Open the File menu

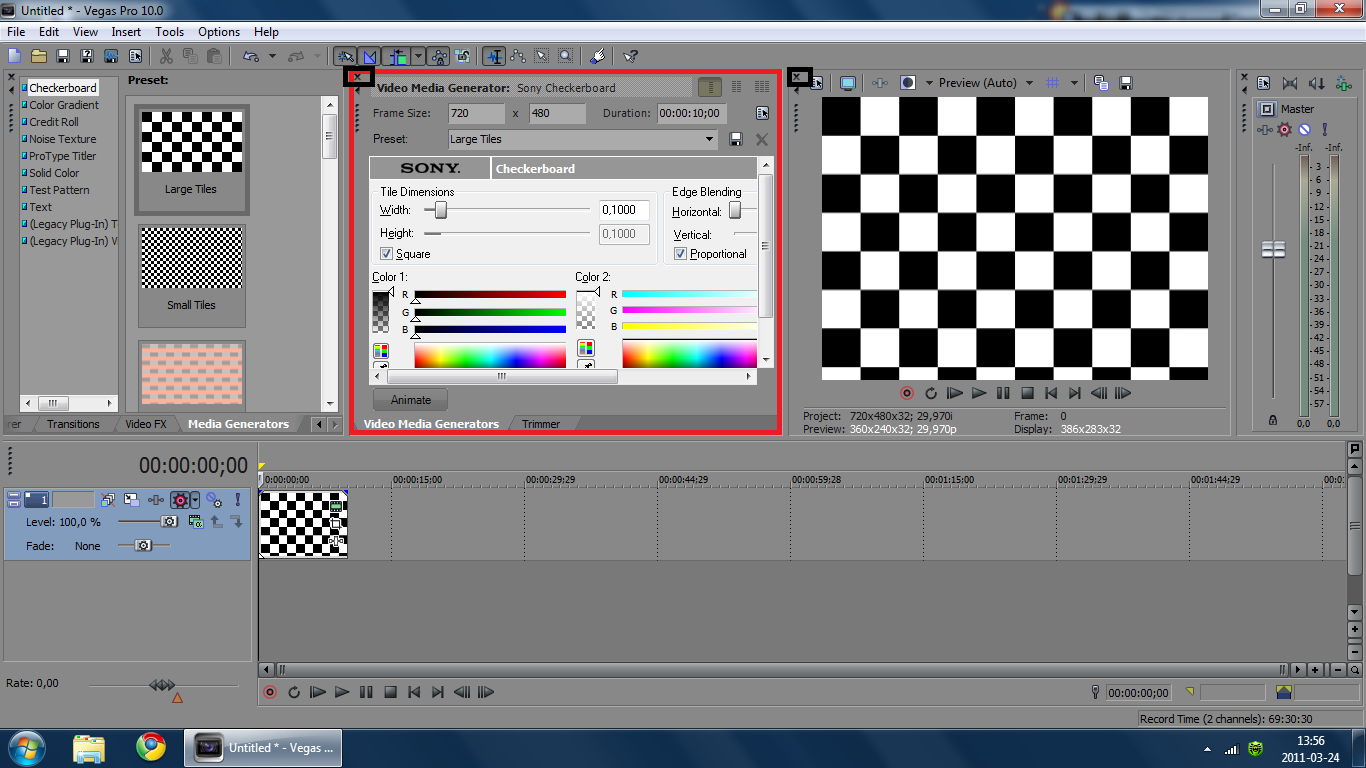[x=16, y=32]
